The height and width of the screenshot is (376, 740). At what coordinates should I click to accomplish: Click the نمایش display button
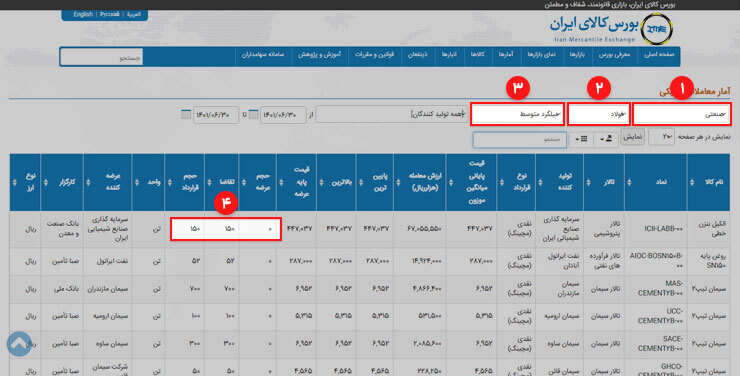pyautogui.click(x=632, y=137)
